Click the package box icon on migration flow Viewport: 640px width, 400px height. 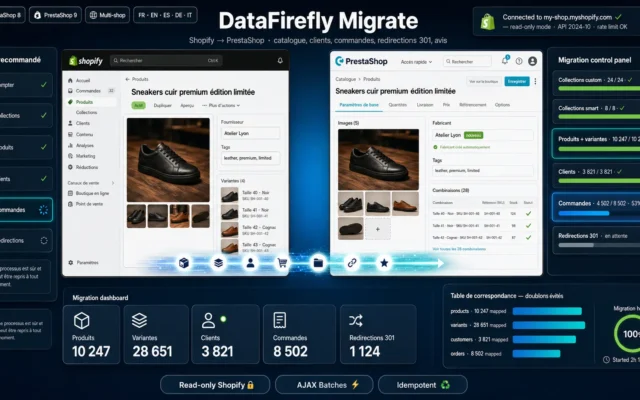coord(184,263)
